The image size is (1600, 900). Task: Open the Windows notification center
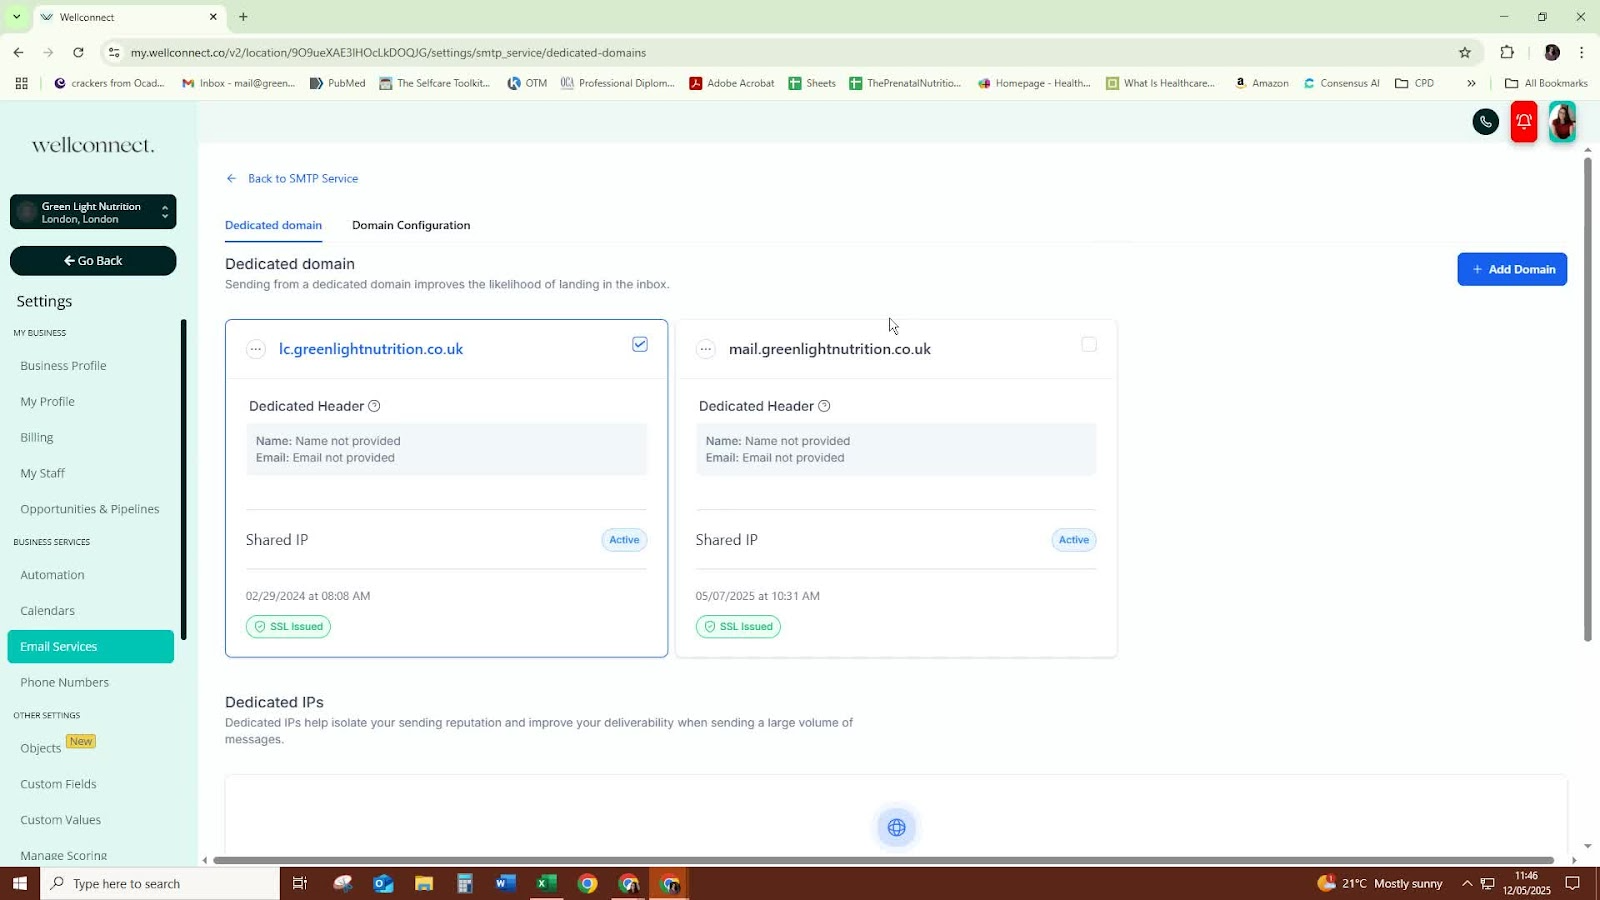click(1573, 883)
